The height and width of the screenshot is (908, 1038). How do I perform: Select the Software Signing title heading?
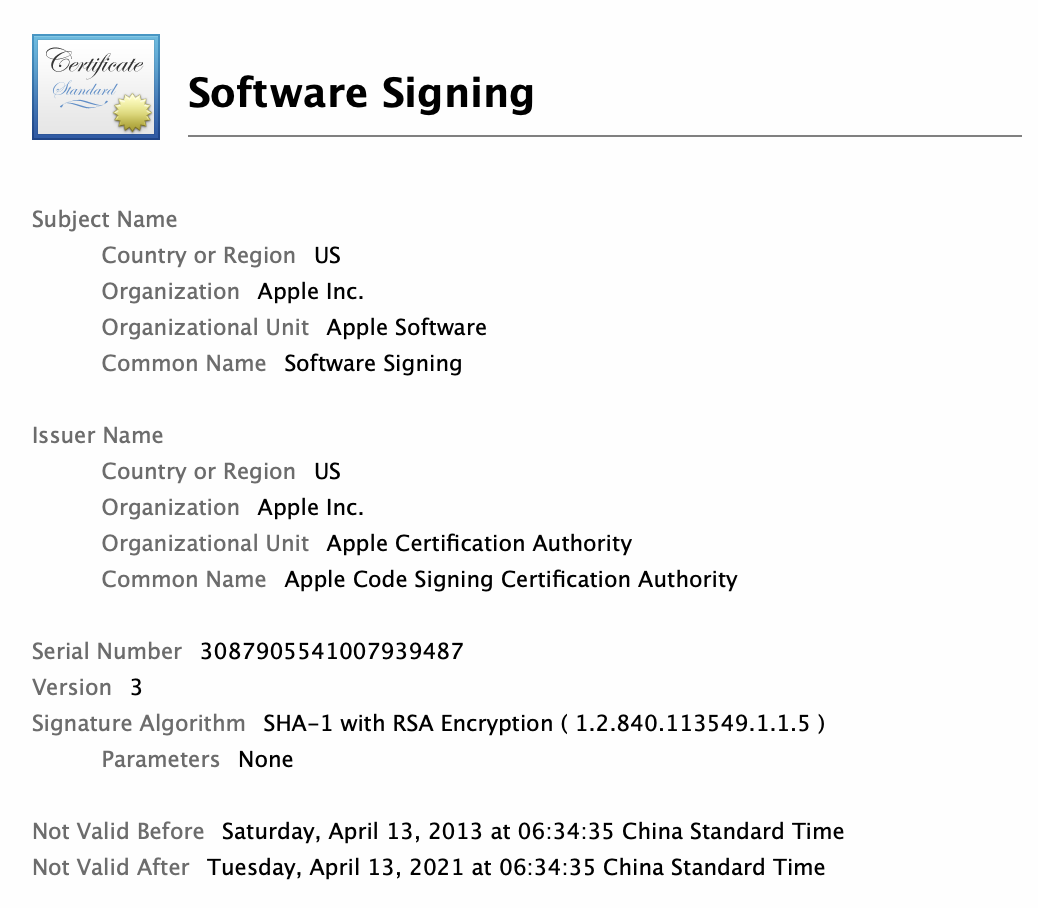[361, 93]
